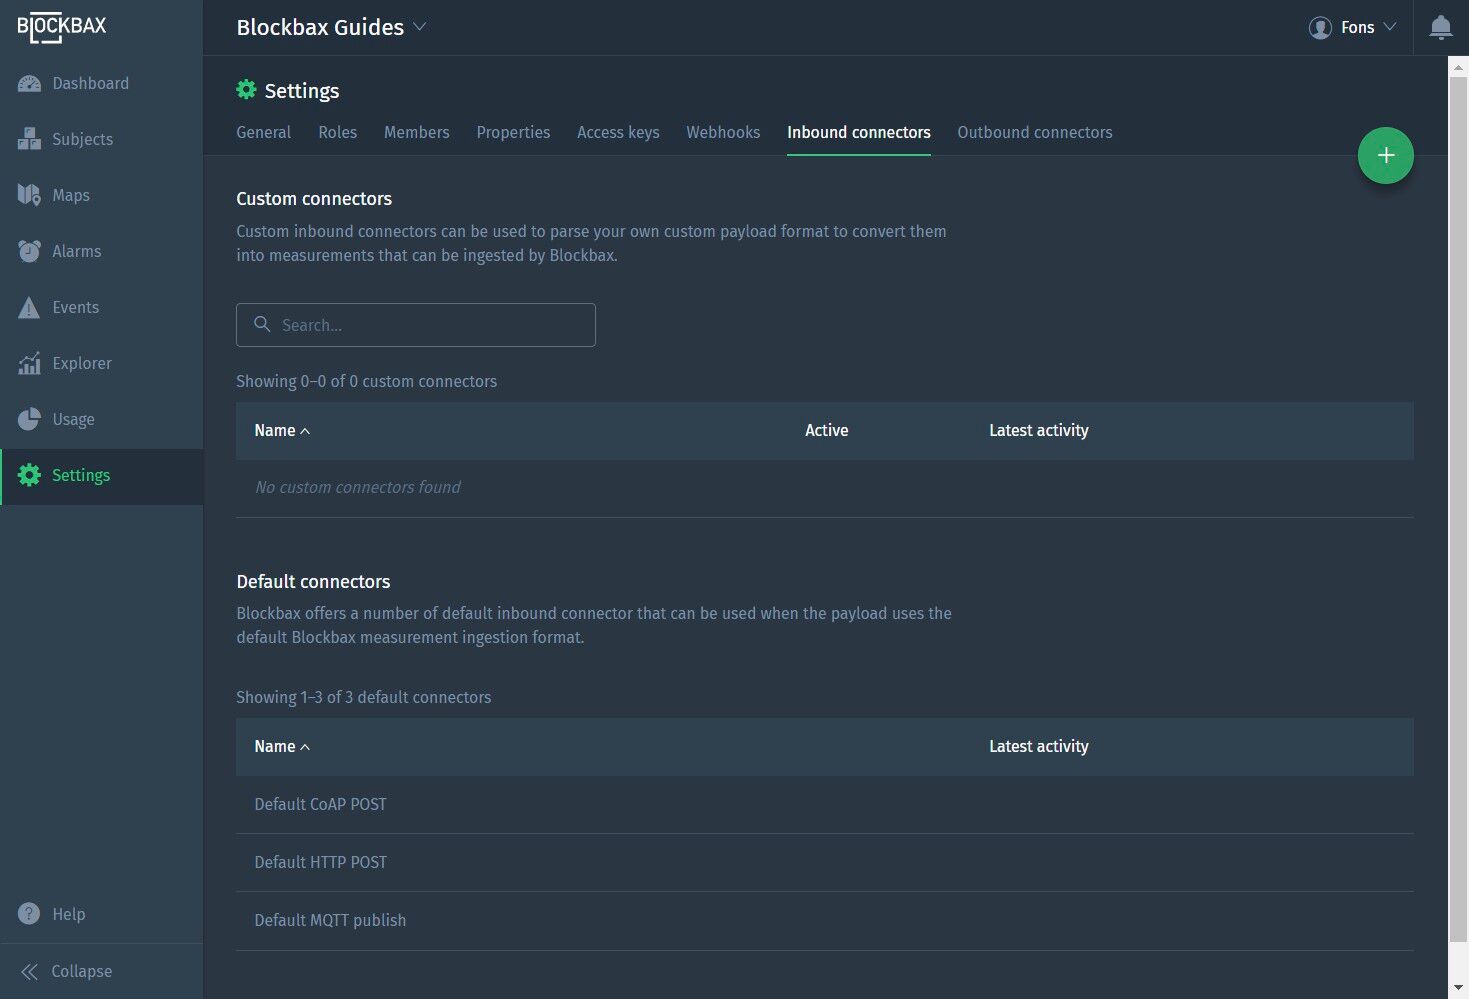1469x999 pixels.
Task: Click the Blockbax Guides project title
Action: point(320,28)
